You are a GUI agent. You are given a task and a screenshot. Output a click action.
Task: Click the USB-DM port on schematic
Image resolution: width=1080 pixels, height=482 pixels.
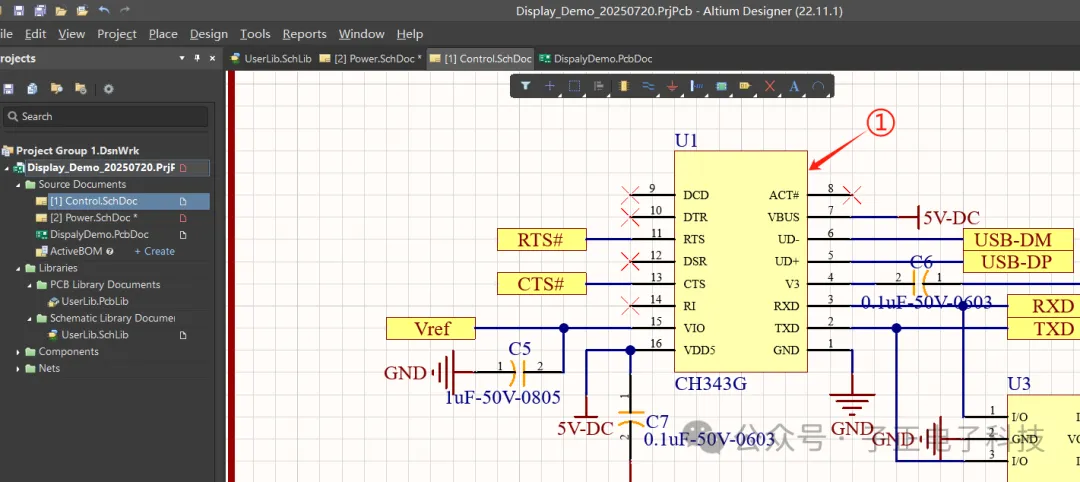1018,240
